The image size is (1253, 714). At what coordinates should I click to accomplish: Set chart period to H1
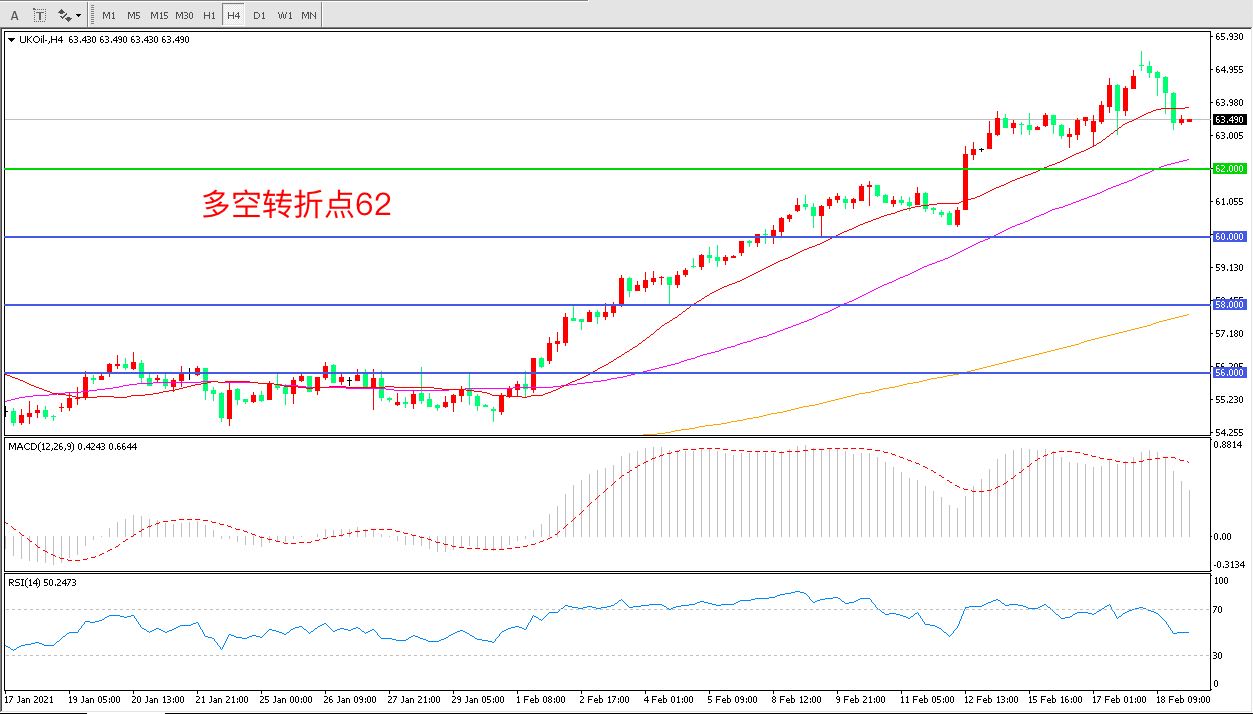coord(209,16)
